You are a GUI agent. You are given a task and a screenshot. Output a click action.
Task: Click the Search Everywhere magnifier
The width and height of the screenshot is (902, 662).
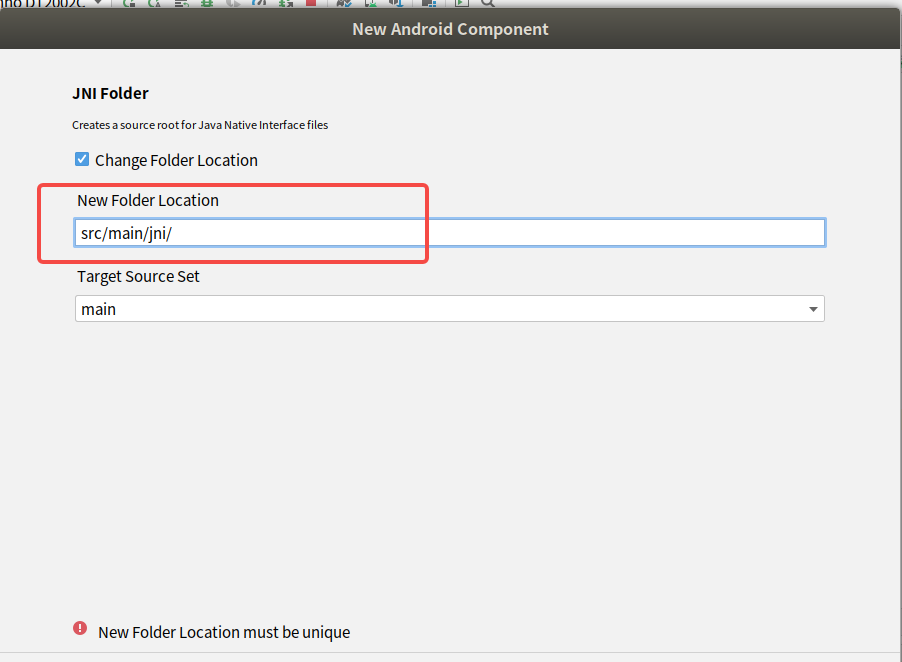coord(487,4)
